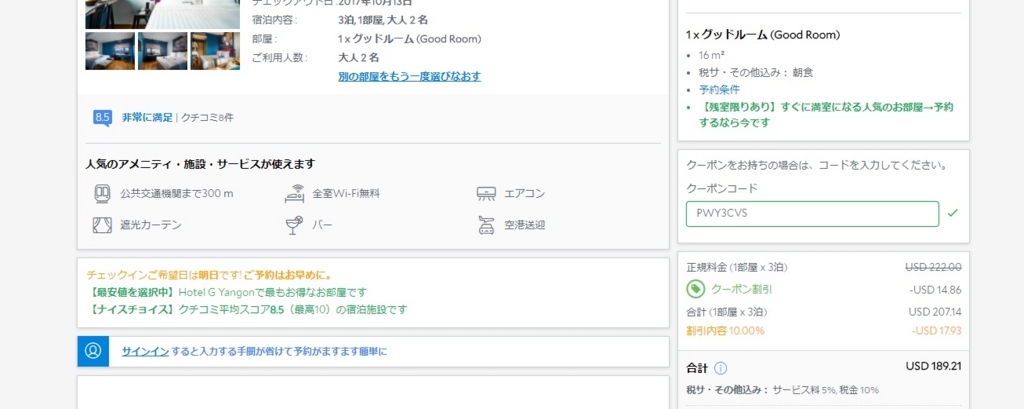Image resolution: width=1024 pixels, height=409 pixels.
Task: Click the 公共交通機関まで300 m label
Action: (x=176, y=193)
